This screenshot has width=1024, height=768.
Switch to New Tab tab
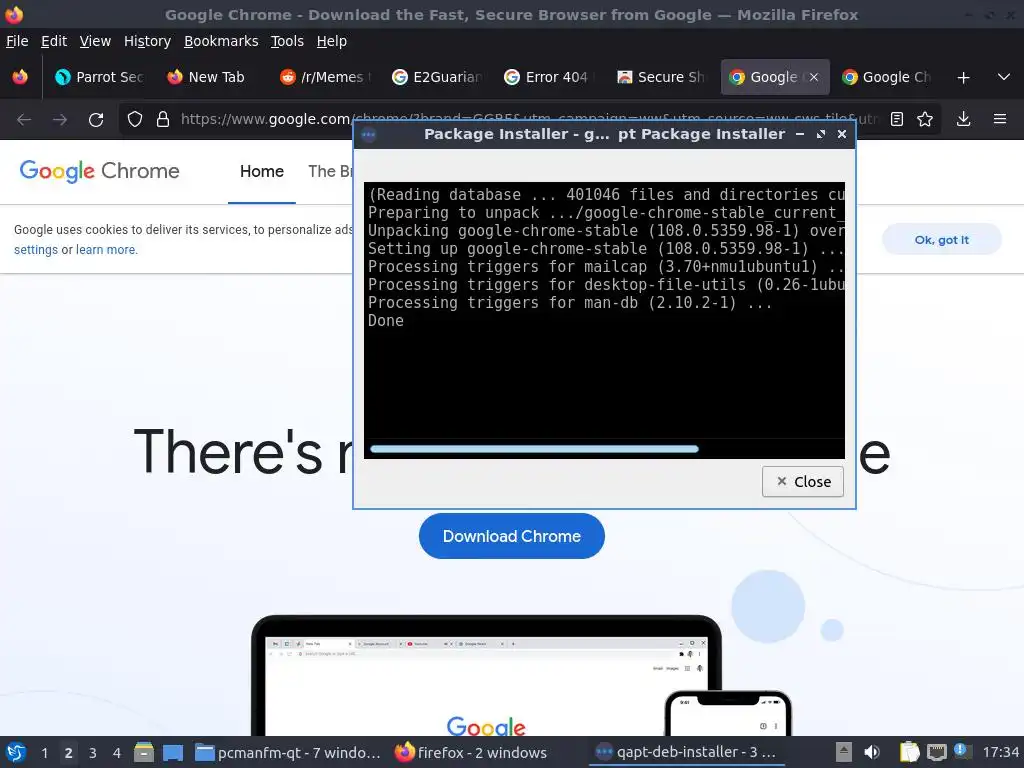coord(206,77)
